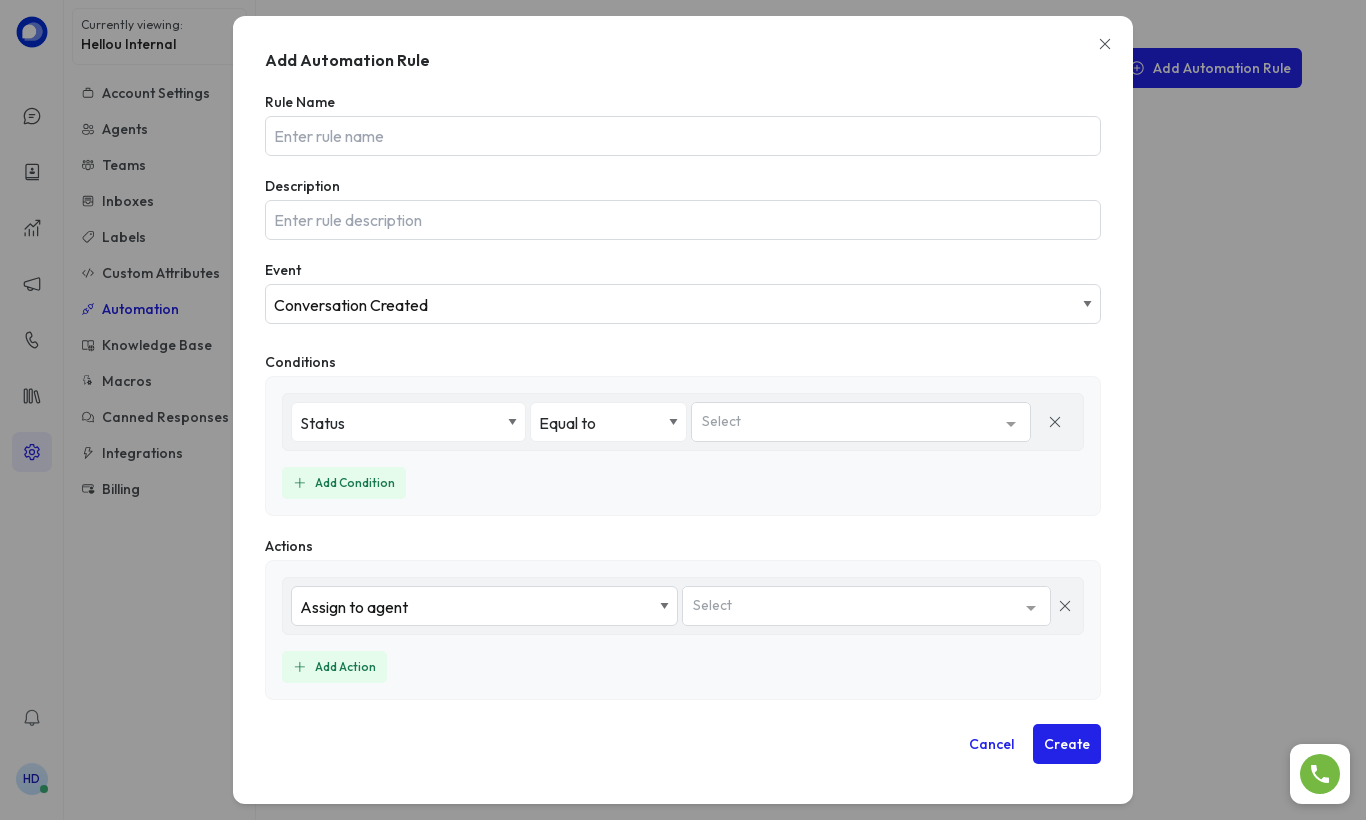Open the action value Select dropdown

click(x=866, y=606)
